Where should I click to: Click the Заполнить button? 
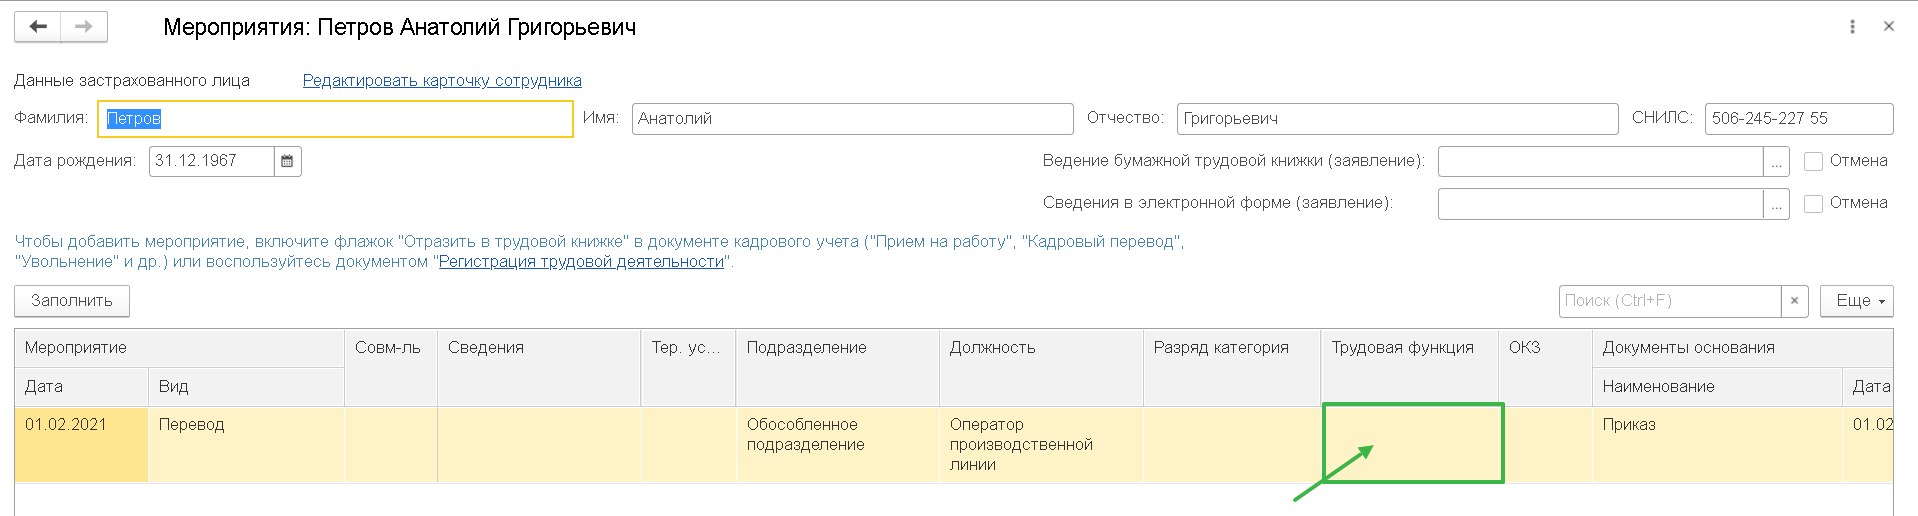point(72,301)
